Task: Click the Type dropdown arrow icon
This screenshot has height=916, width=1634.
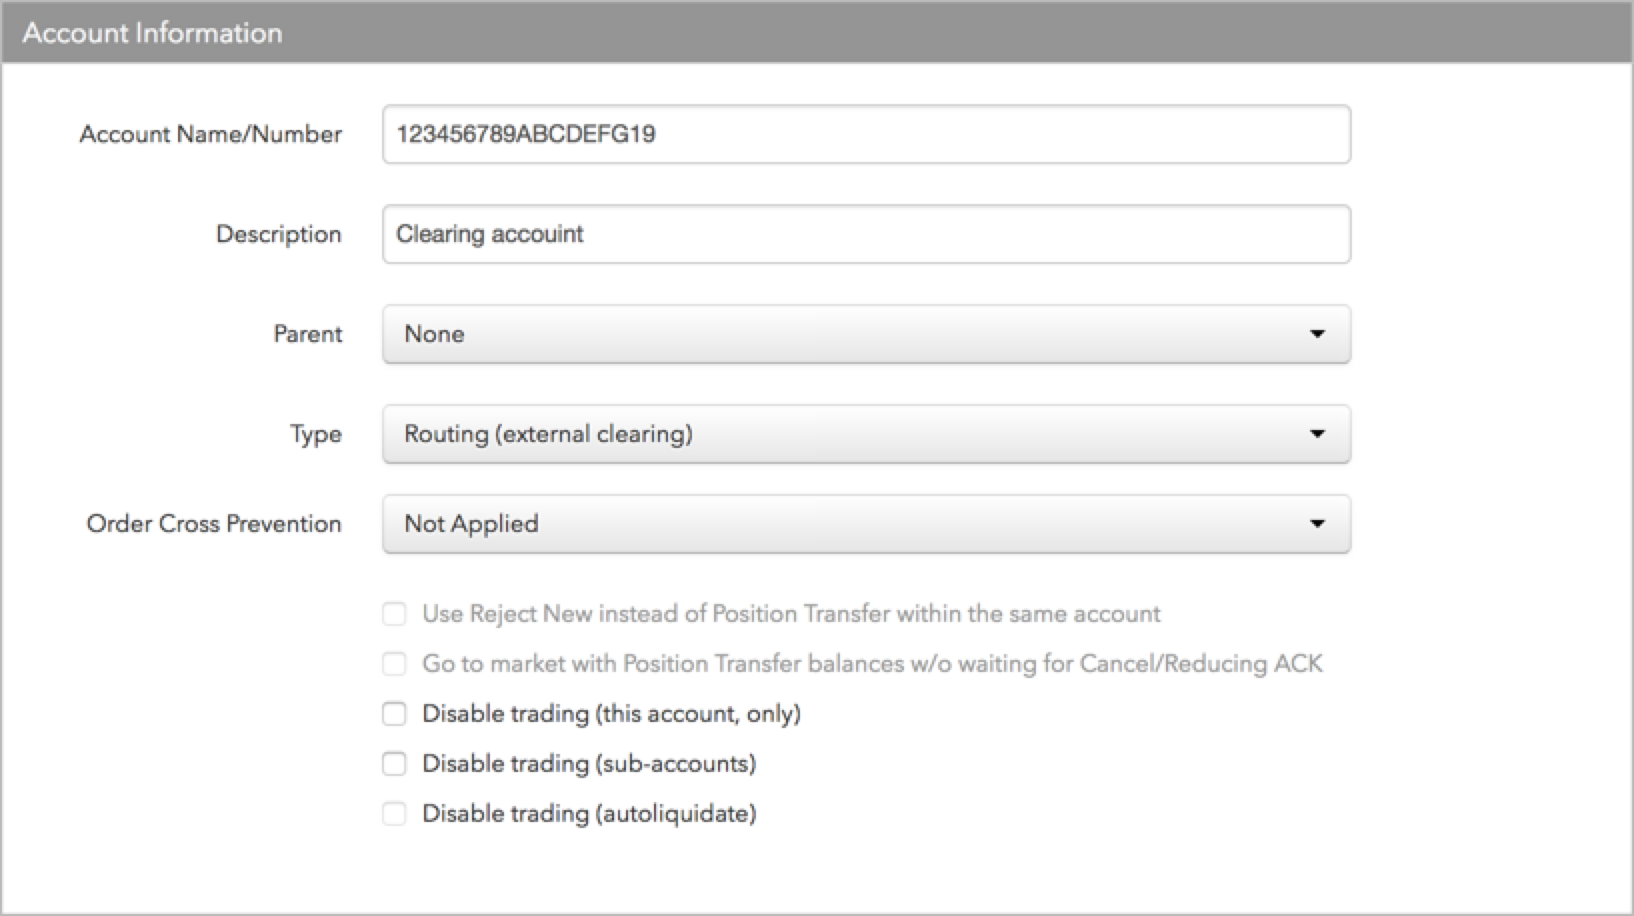Action: 1317,434
